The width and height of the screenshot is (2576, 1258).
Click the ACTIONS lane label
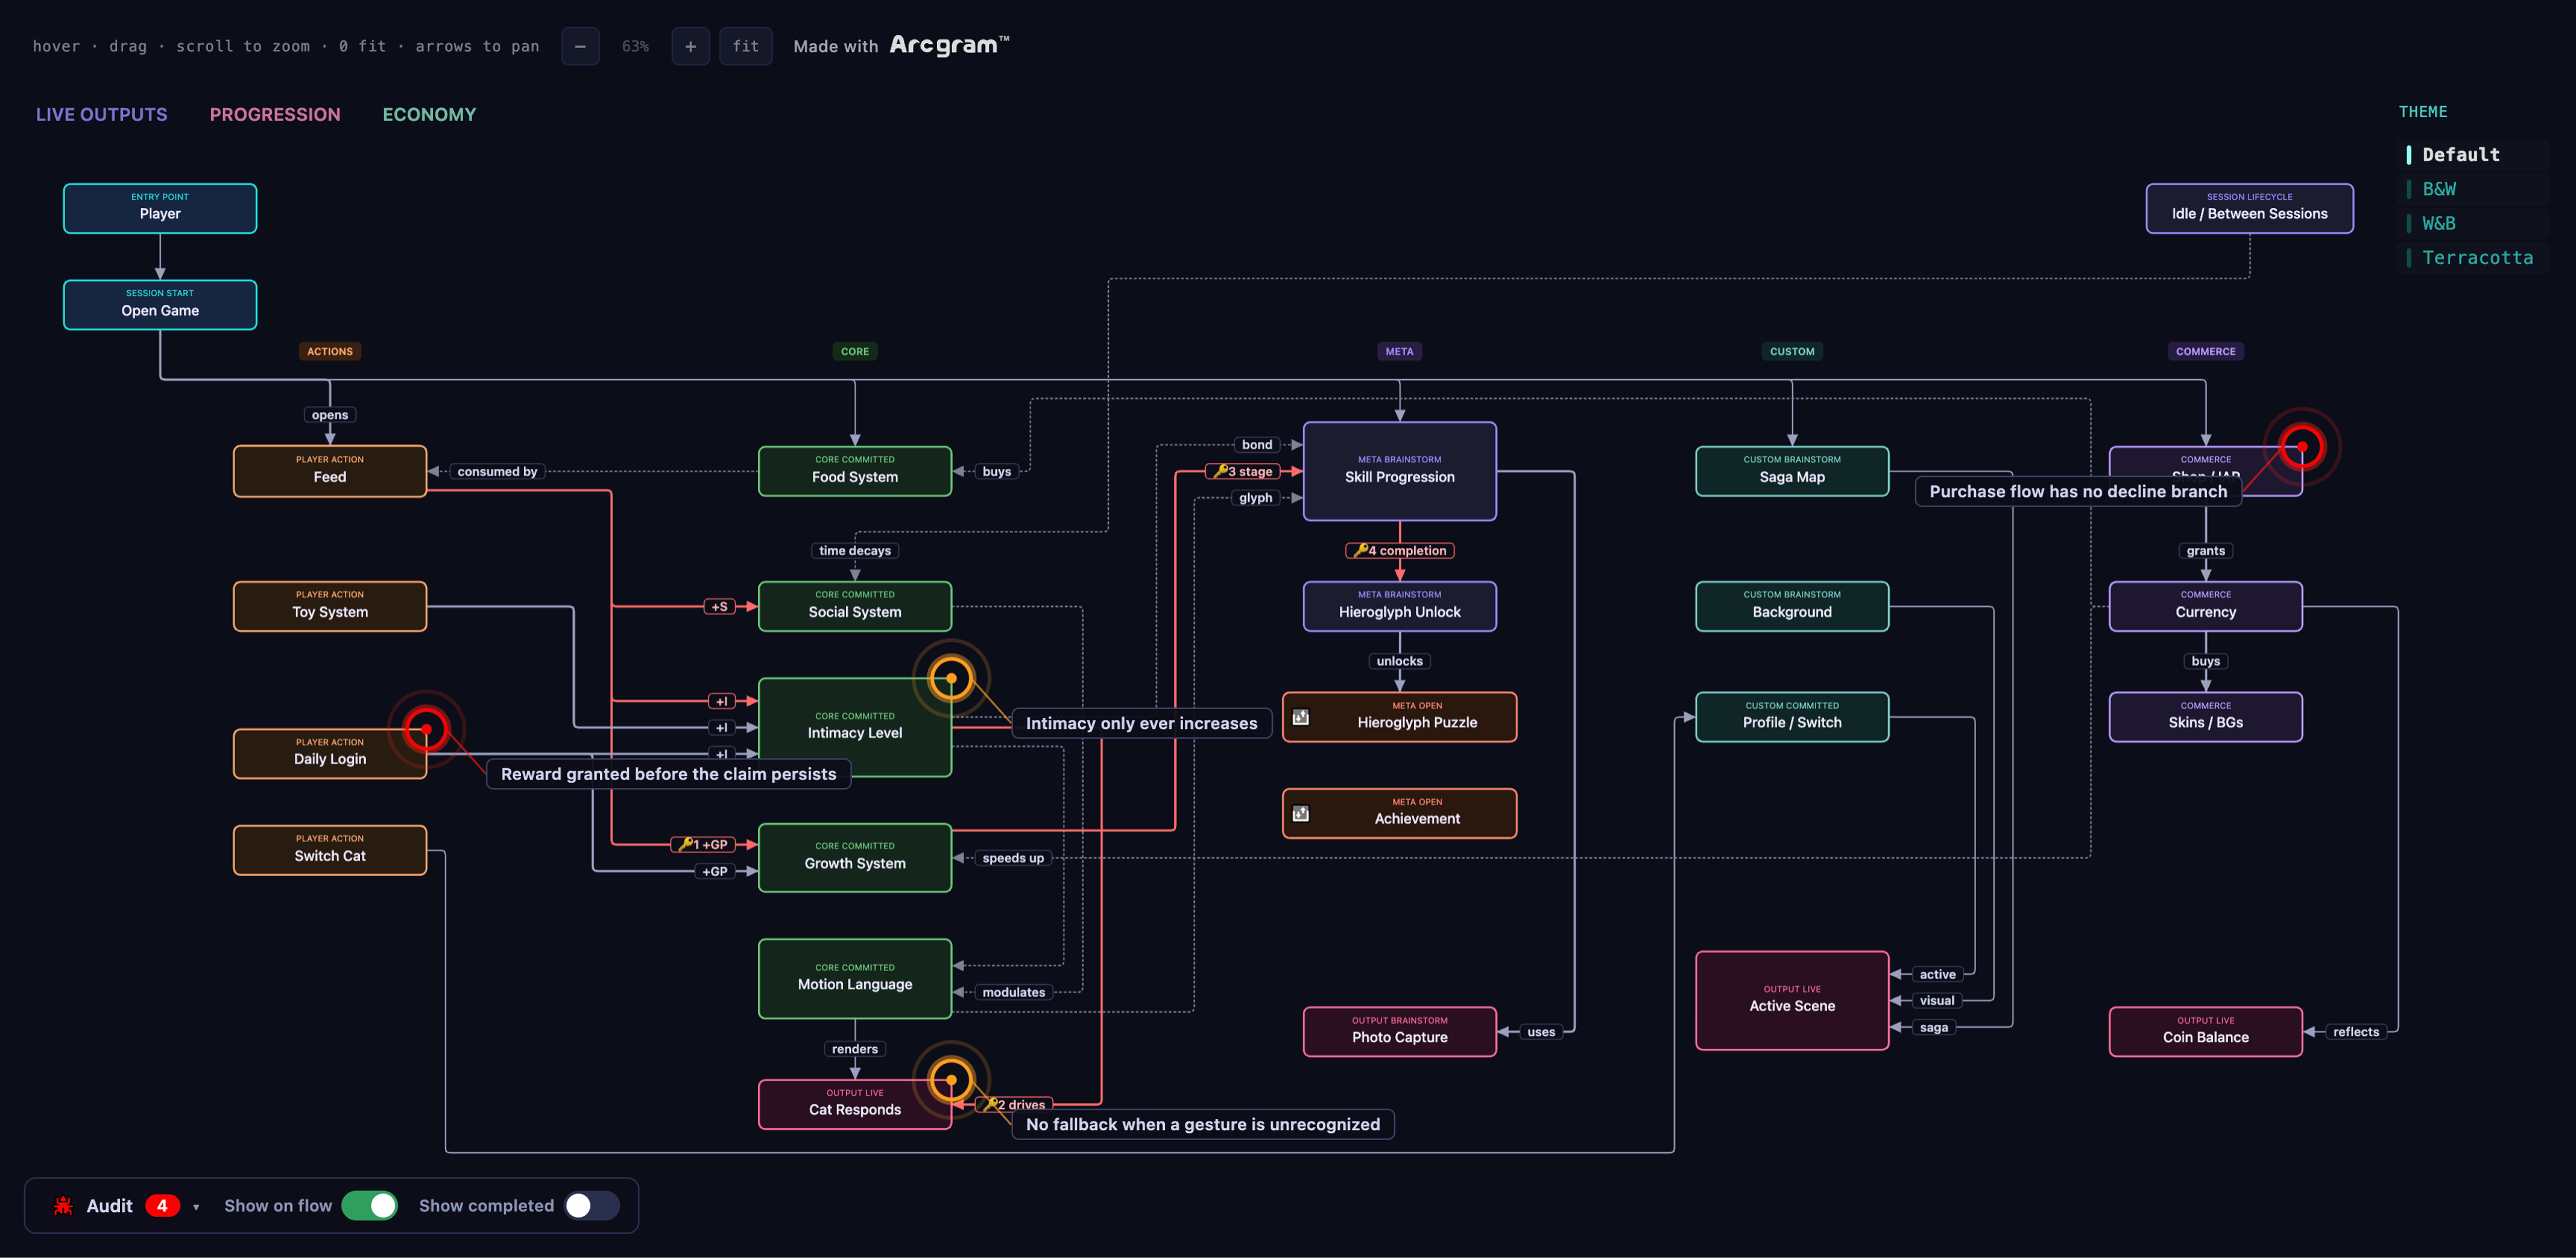coord(330,351)
